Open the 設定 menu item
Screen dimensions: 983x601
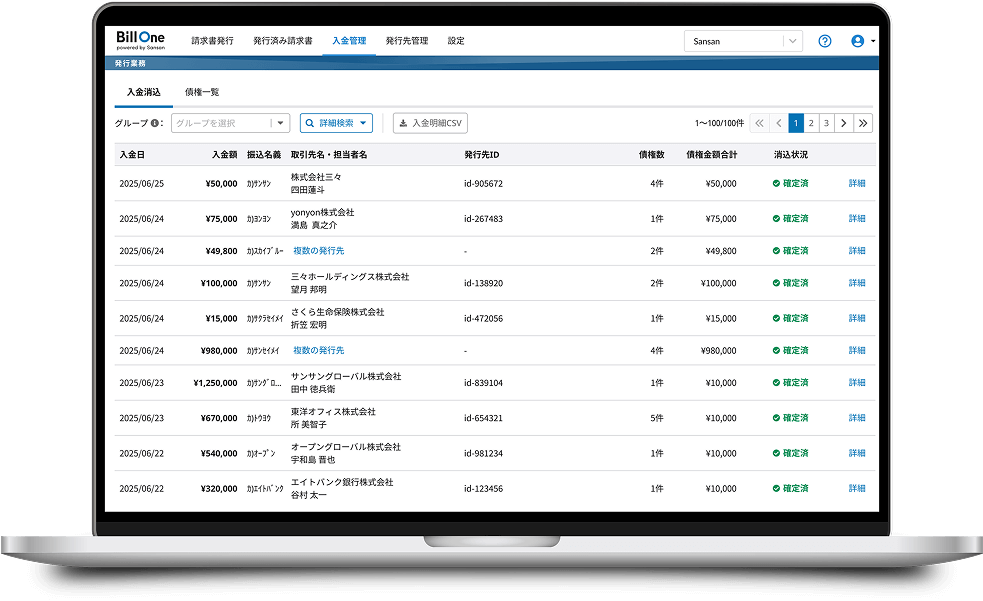pyautogui.click(x=456, y=41)
